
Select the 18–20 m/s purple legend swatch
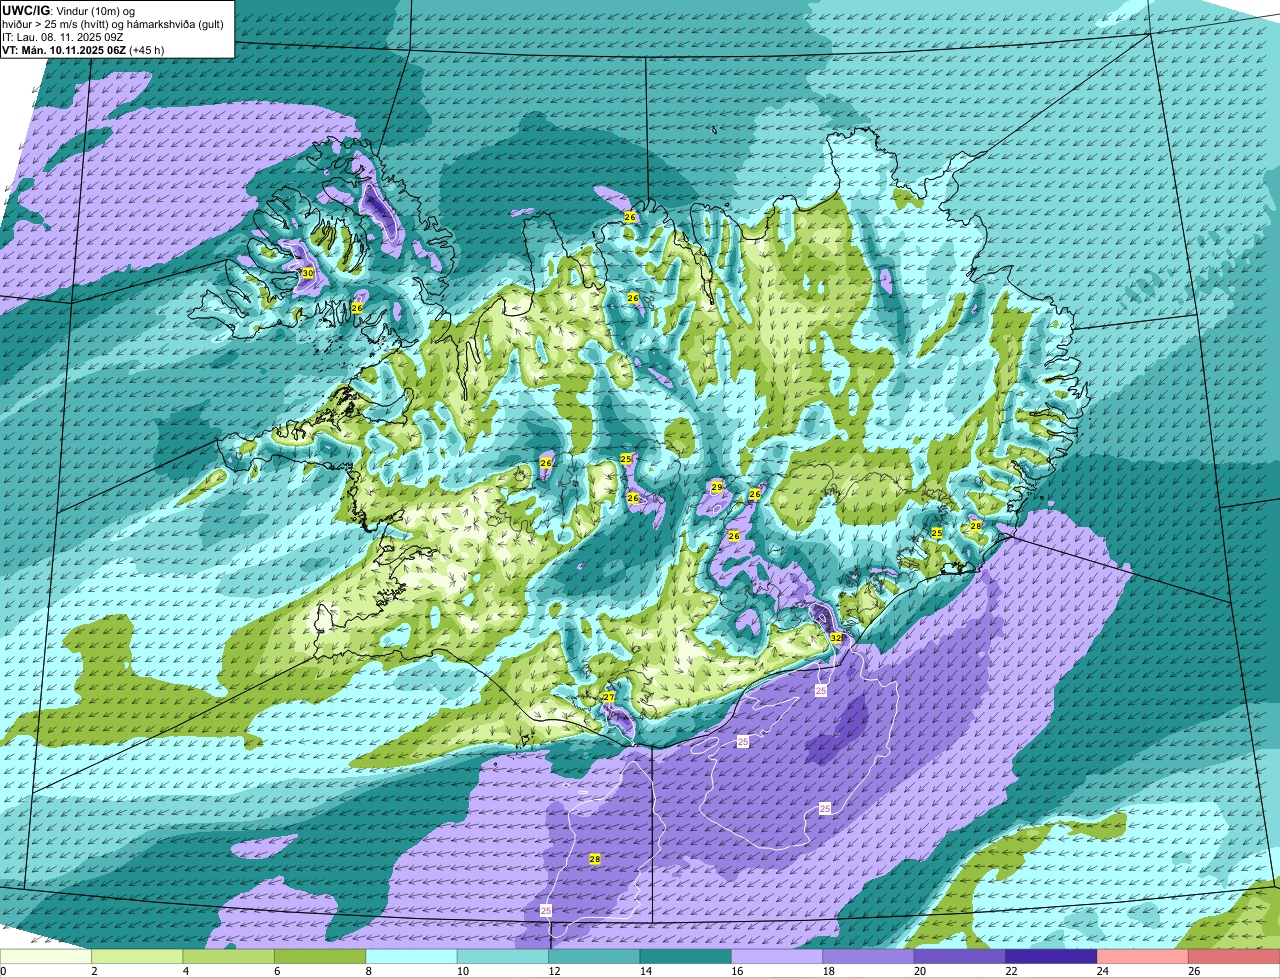(868, 956)
